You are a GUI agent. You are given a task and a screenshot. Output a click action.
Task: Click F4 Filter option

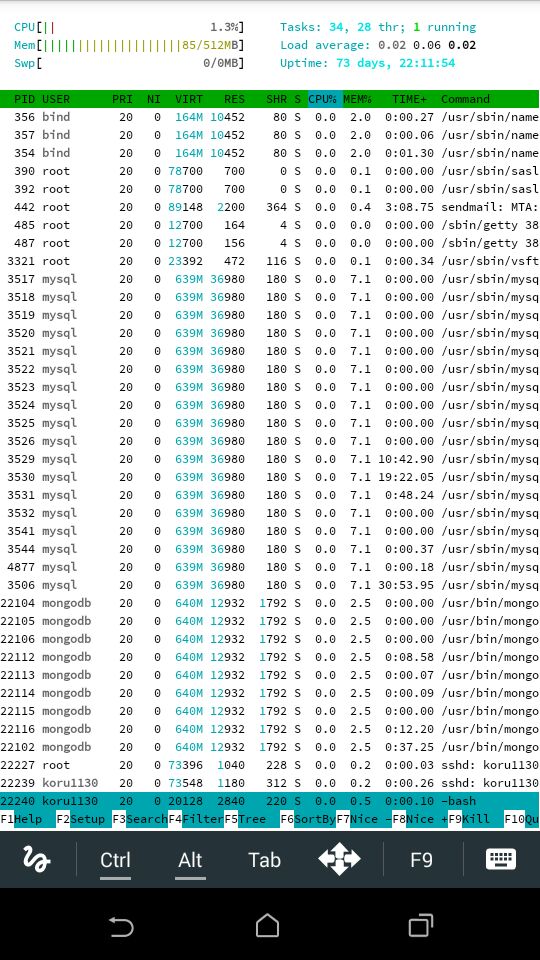tap(196, 819)
